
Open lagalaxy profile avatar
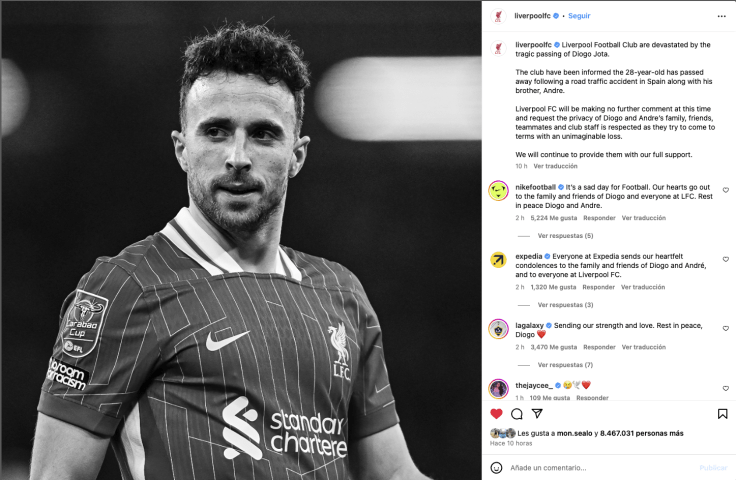(498, 329)
